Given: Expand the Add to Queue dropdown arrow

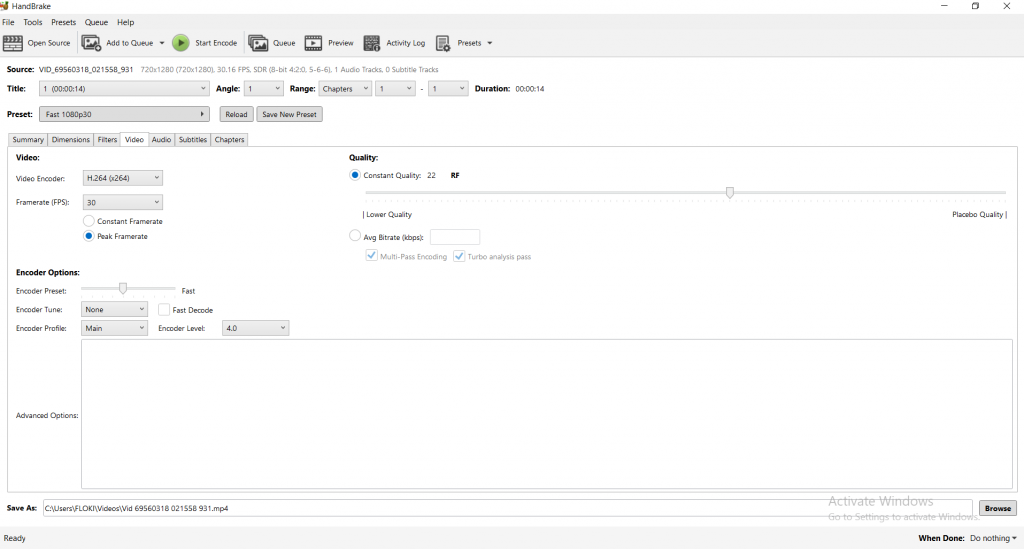Looking at the screenshot, I should click(x=162, y=43).
